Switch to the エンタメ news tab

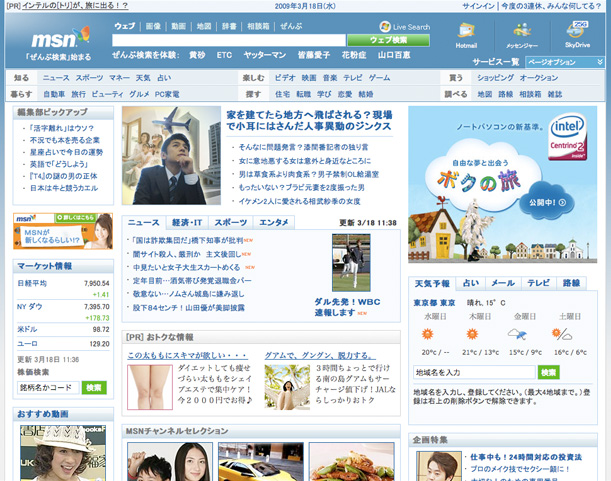pyautogui.click(x=274, y=223)
